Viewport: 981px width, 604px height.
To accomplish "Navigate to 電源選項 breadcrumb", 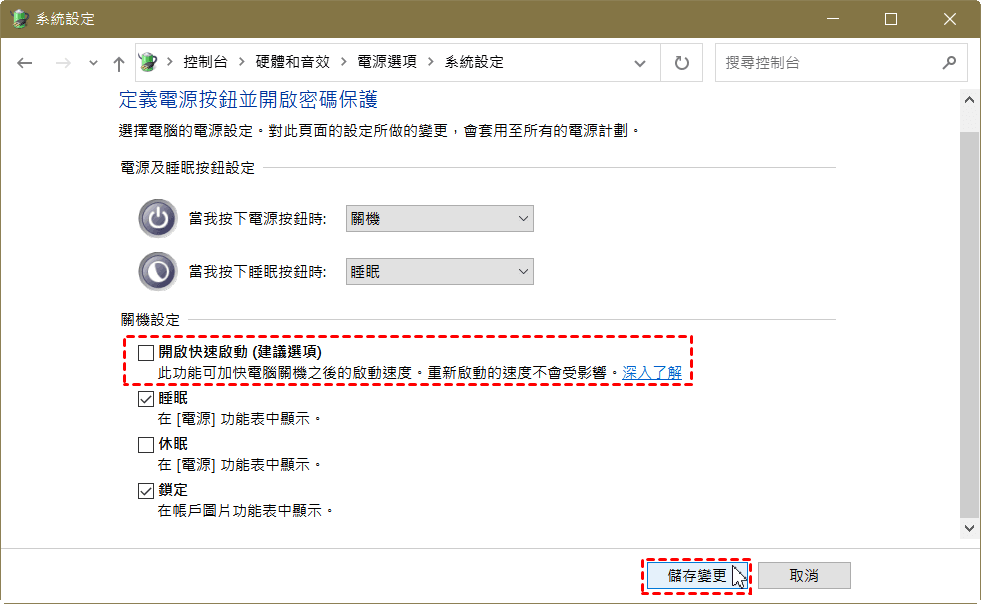I will point(387,62).
